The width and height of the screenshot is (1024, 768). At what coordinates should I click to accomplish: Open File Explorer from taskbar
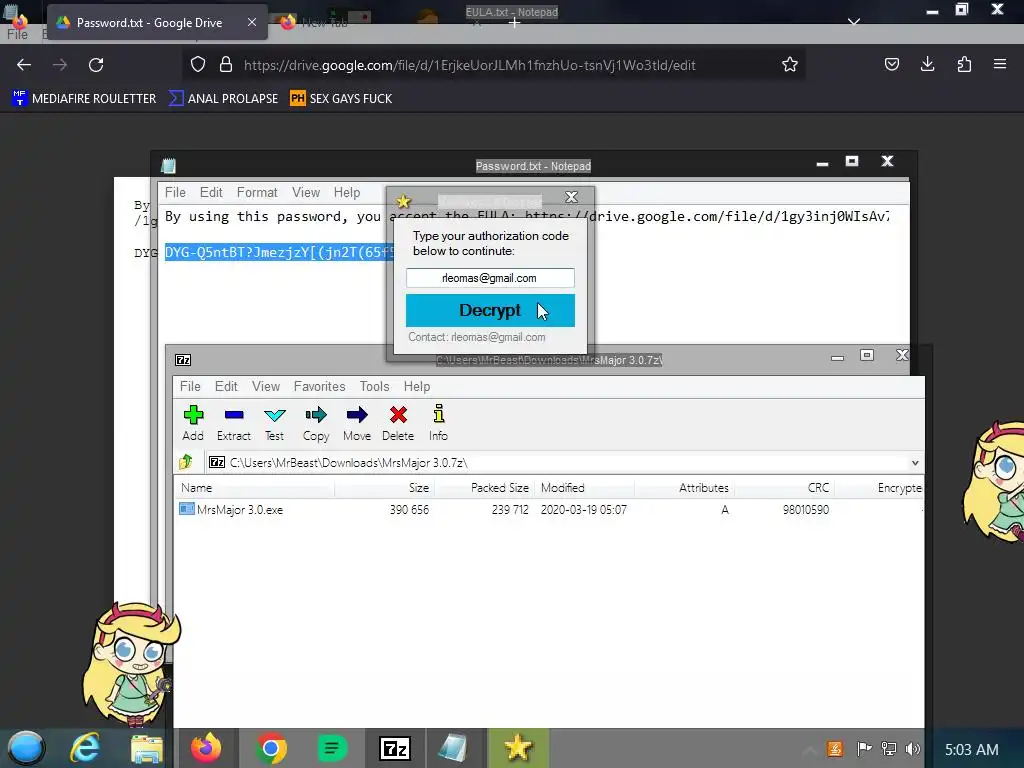pyautogui.click(x=146, y=748)
